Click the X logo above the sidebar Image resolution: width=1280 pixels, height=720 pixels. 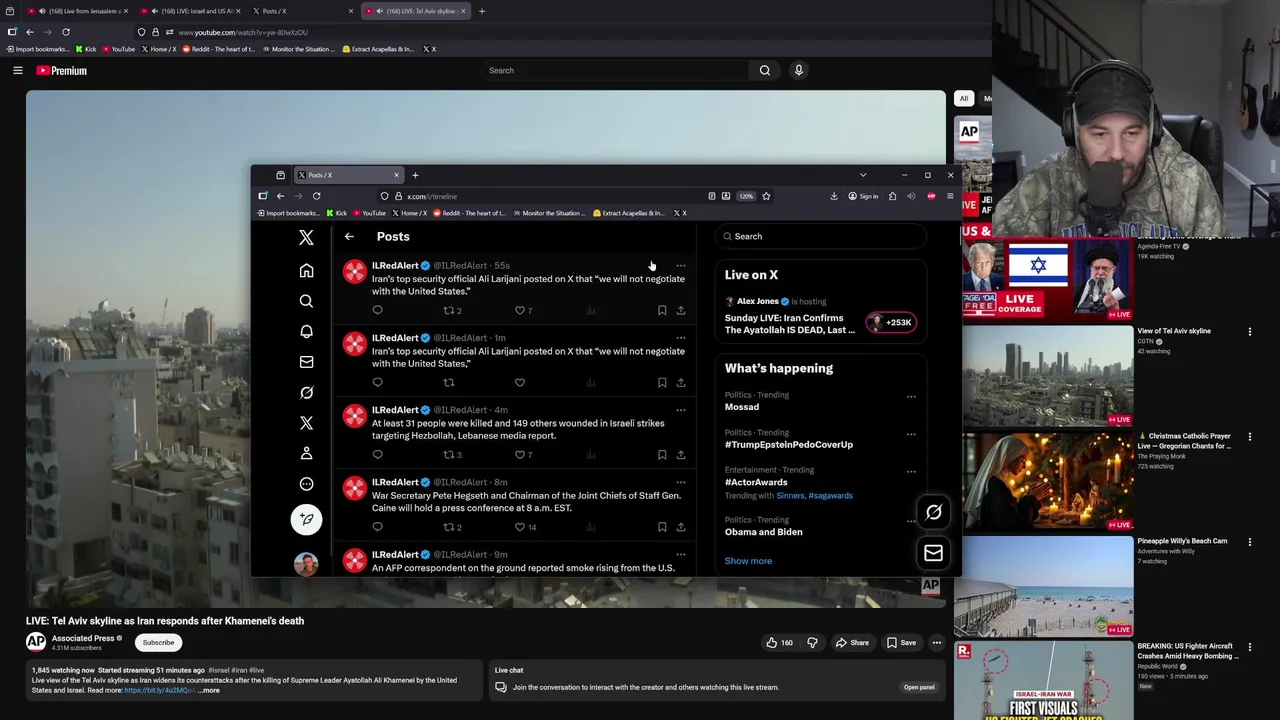coord(306,237)
